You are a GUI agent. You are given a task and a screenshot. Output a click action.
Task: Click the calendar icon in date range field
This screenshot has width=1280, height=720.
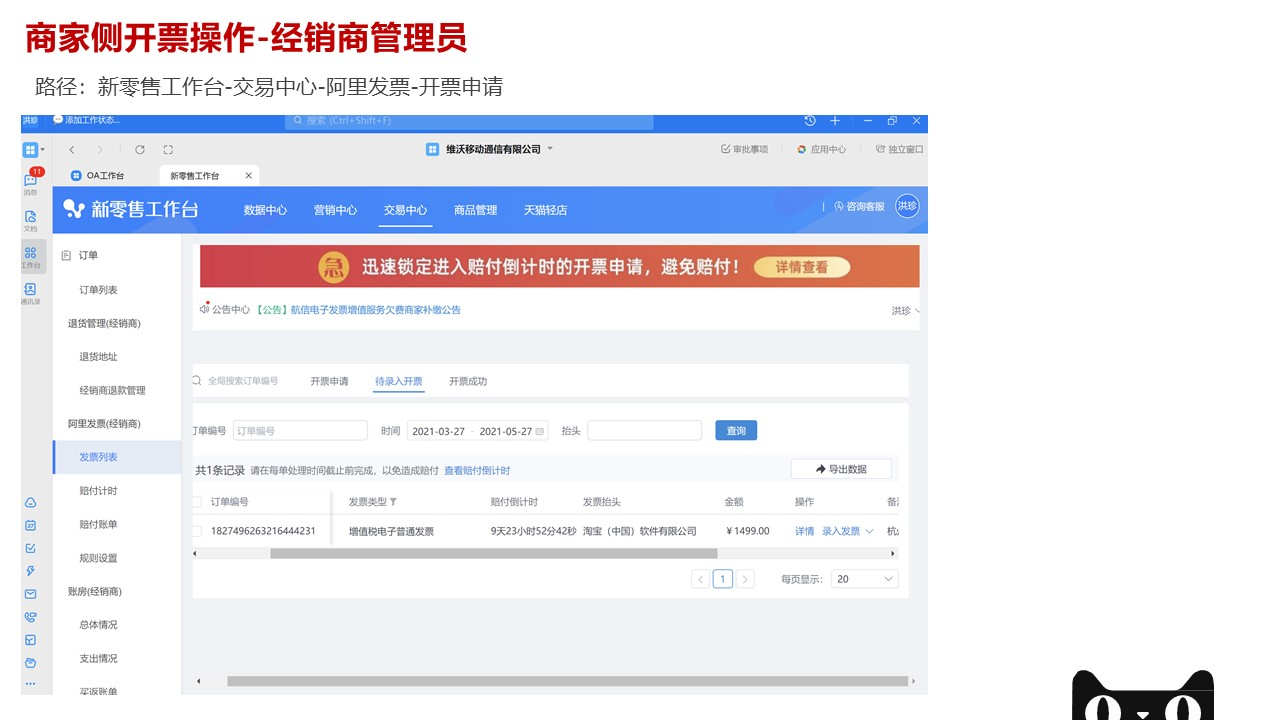click(541, 431)
